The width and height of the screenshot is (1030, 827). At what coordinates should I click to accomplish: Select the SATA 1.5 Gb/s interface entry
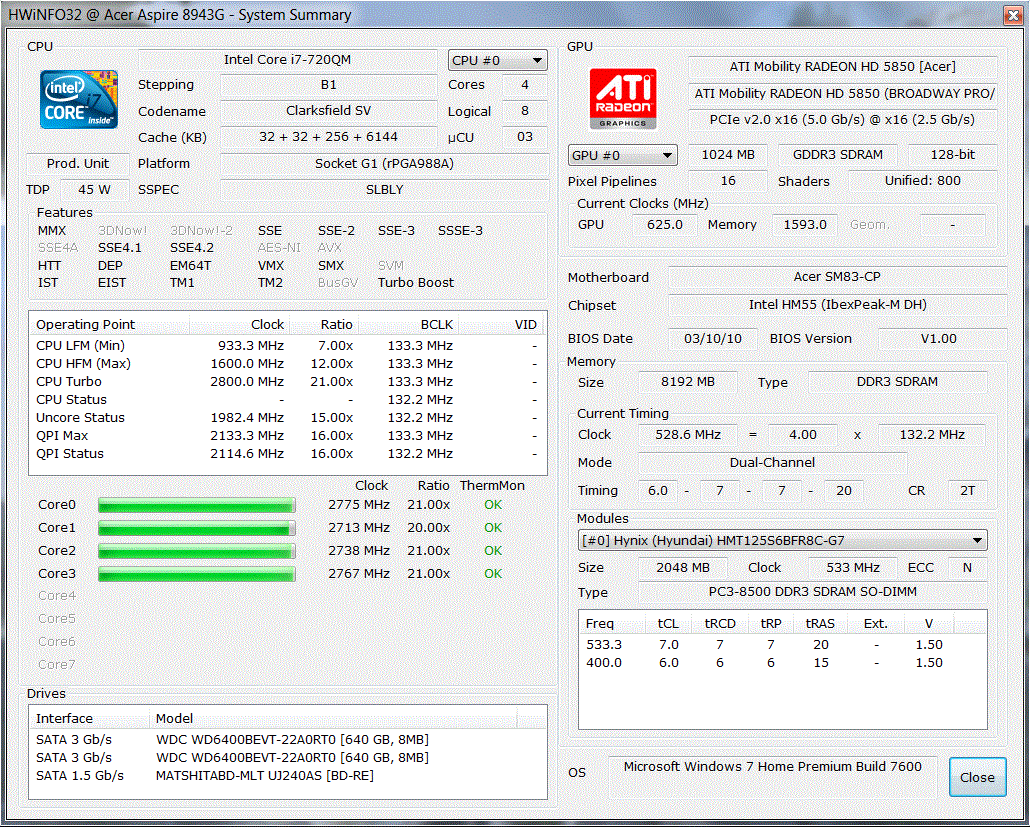tap(79, 776)
